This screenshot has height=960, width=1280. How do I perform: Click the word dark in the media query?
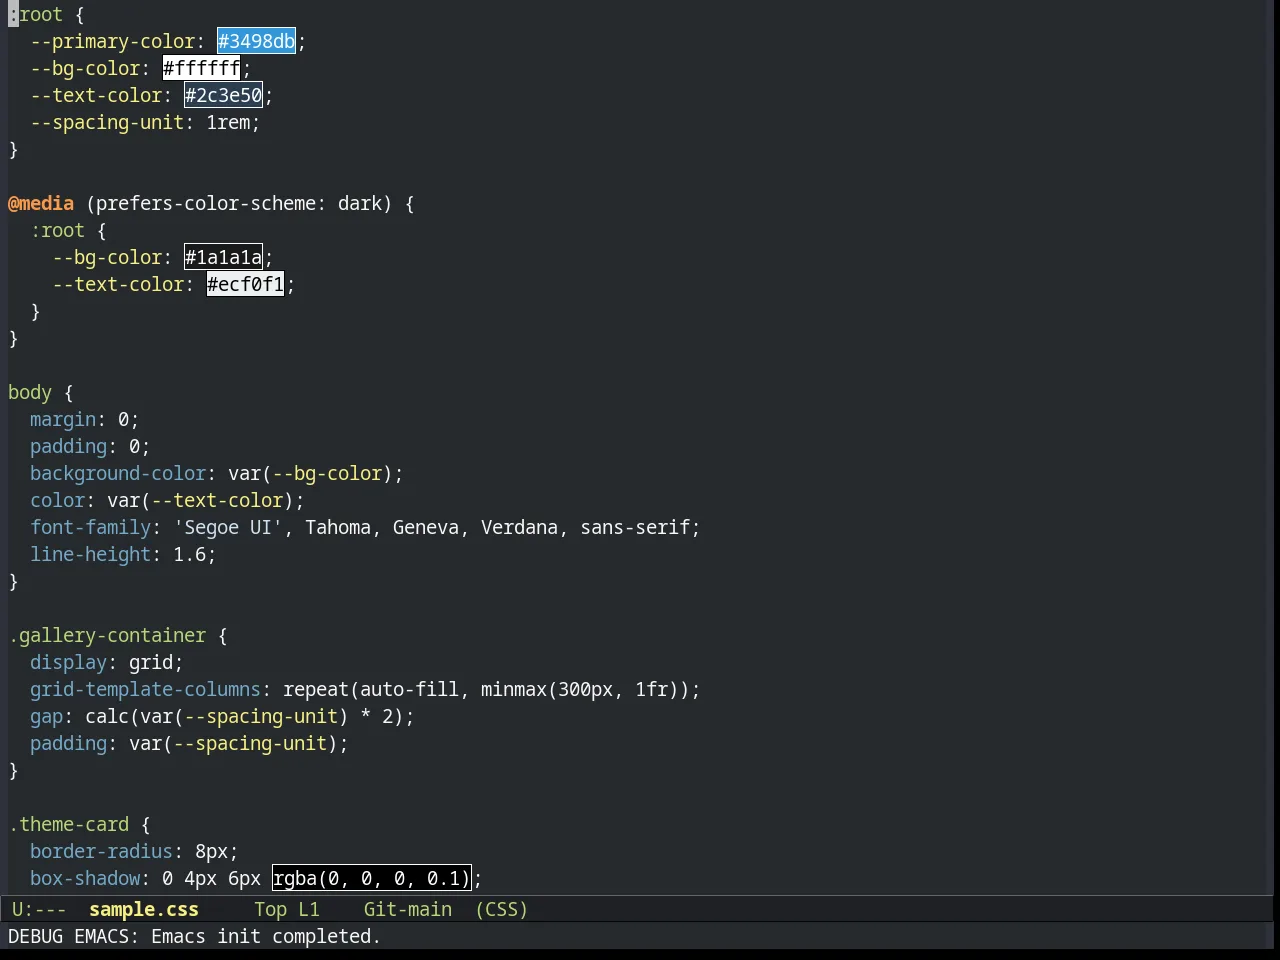tap(360, 203)
